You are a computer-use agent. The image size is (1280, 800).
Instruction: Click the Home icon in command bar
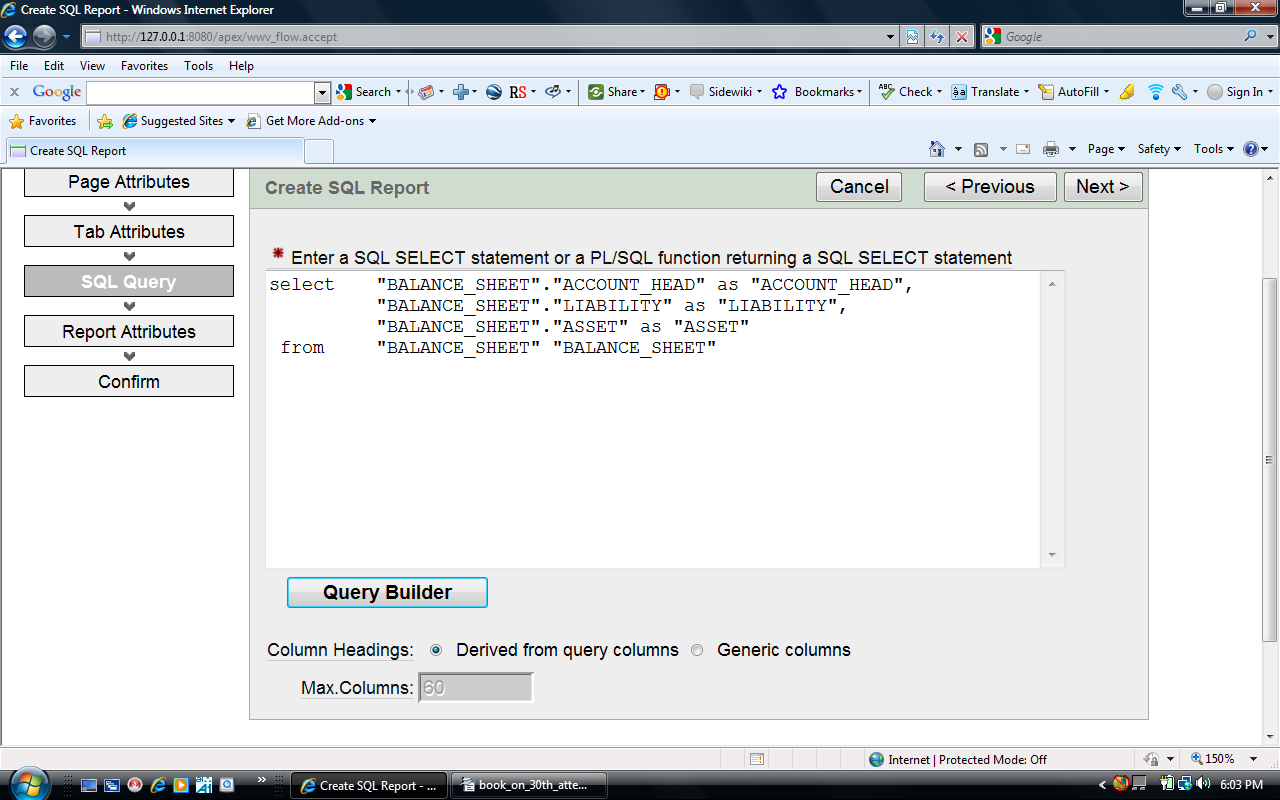(x=937, y=149)
